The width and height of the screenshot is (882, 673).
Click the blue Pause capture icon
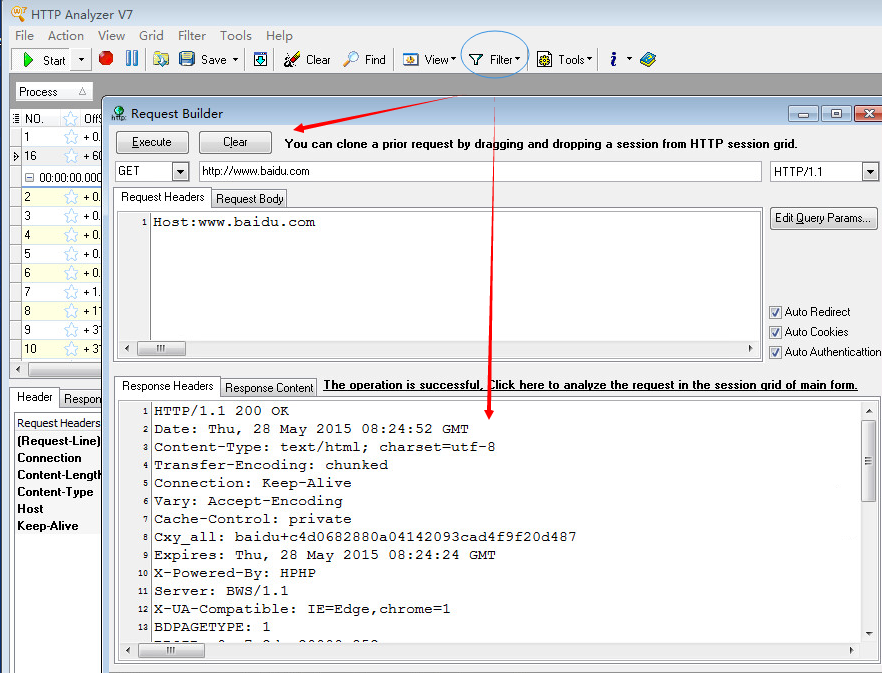tap(132, 59)
